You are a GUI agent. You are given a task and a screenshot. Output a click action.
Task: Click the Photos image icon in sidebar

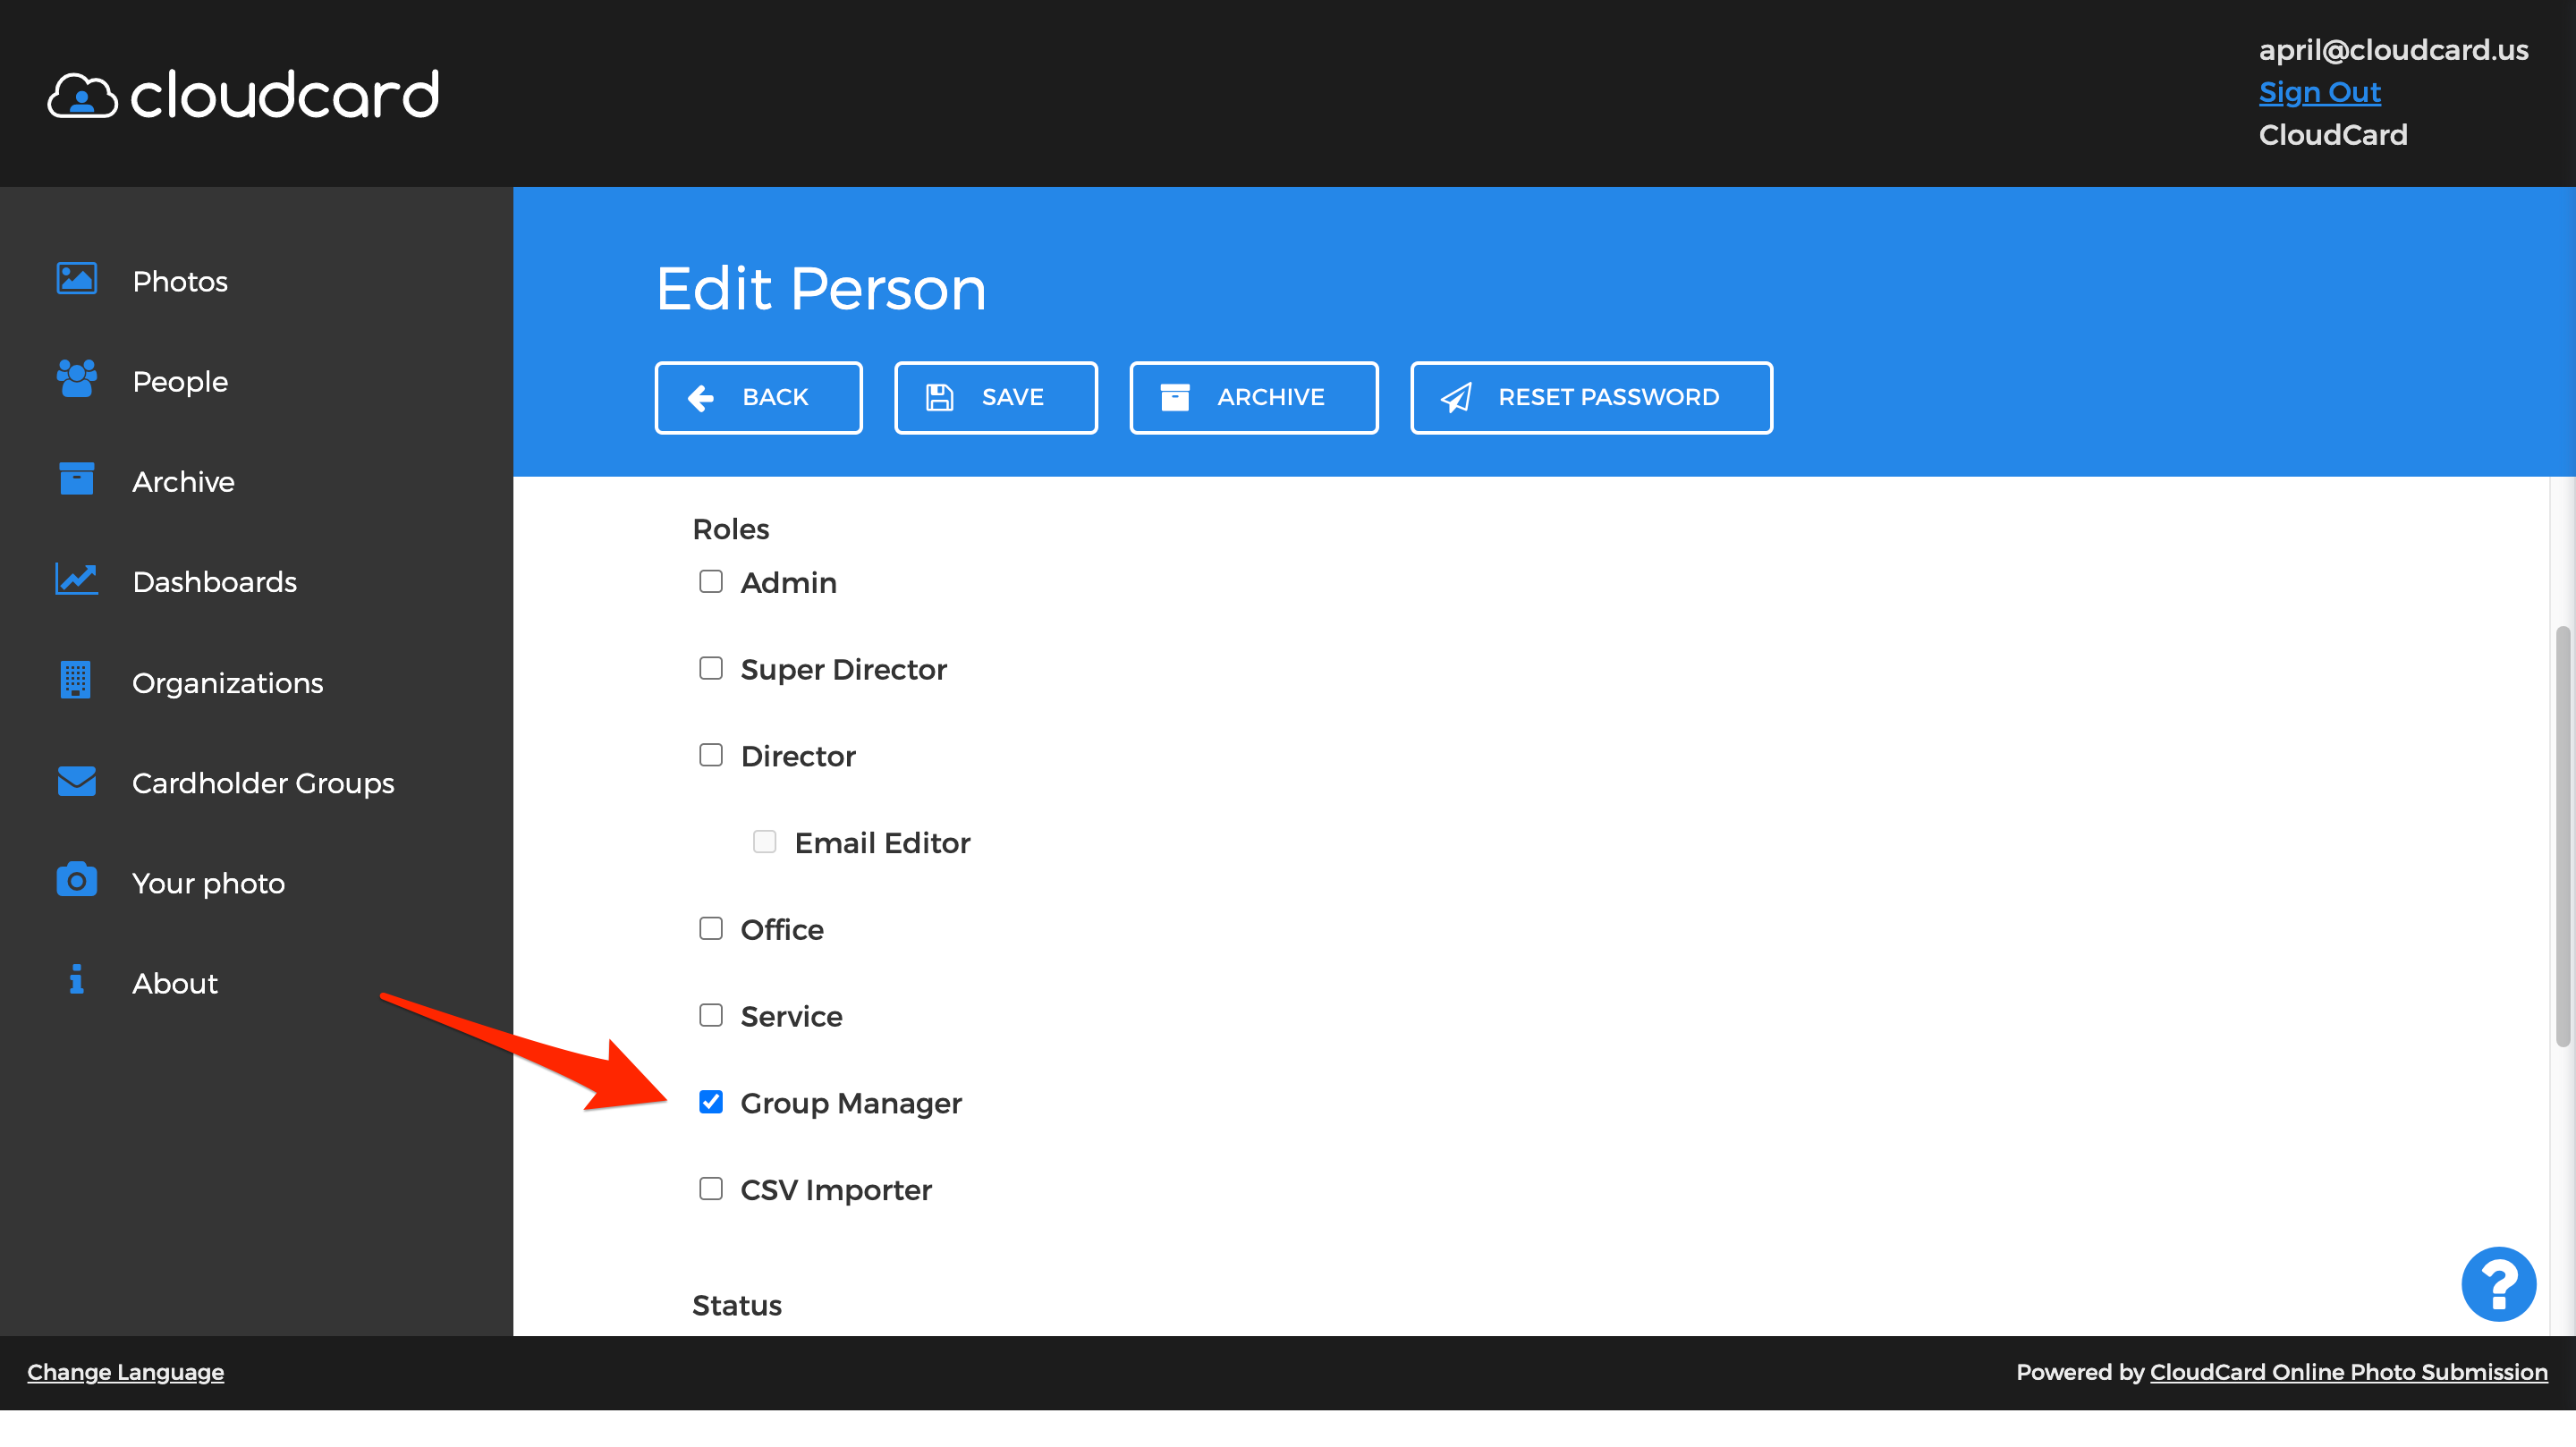click(76, 279)
